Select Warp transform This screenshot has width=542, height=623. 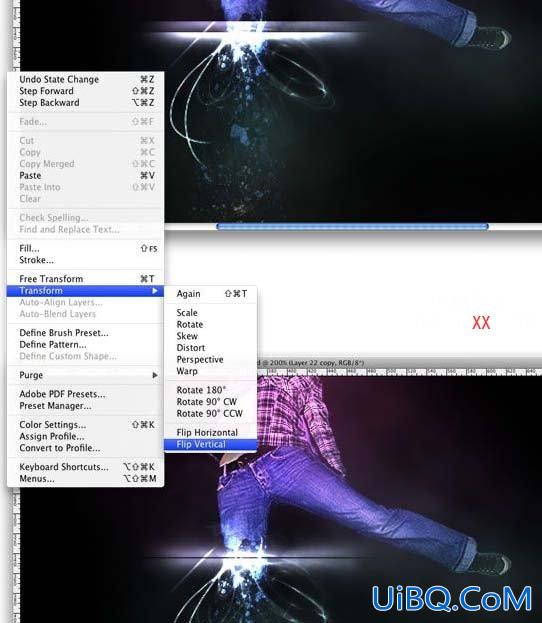[x=211, y=371]
